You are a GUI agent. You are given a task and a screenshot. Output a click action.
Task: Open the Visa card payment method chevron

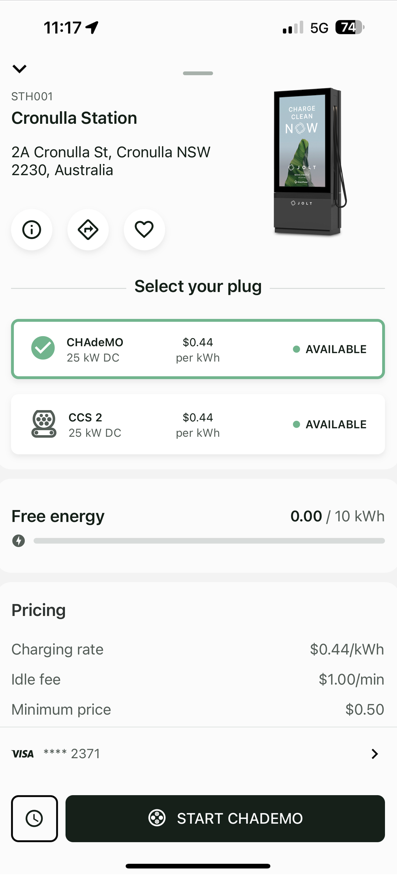tap(375, 754)
